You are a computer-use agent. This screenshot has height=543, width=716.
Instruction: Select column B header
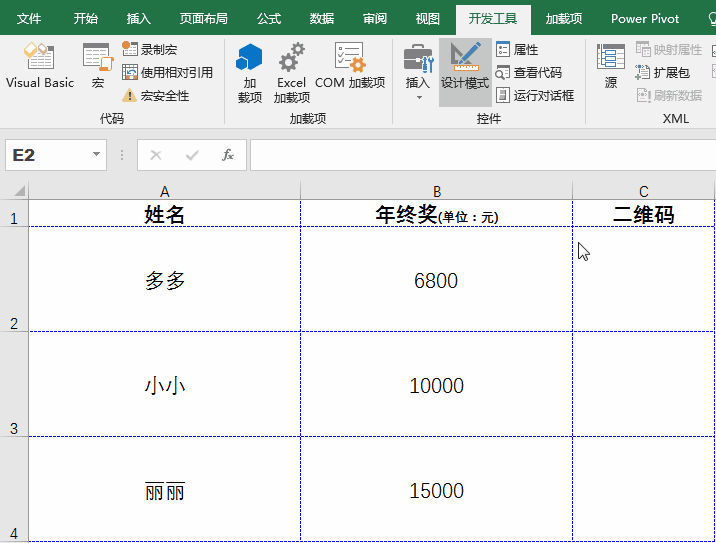click(437, 191)
